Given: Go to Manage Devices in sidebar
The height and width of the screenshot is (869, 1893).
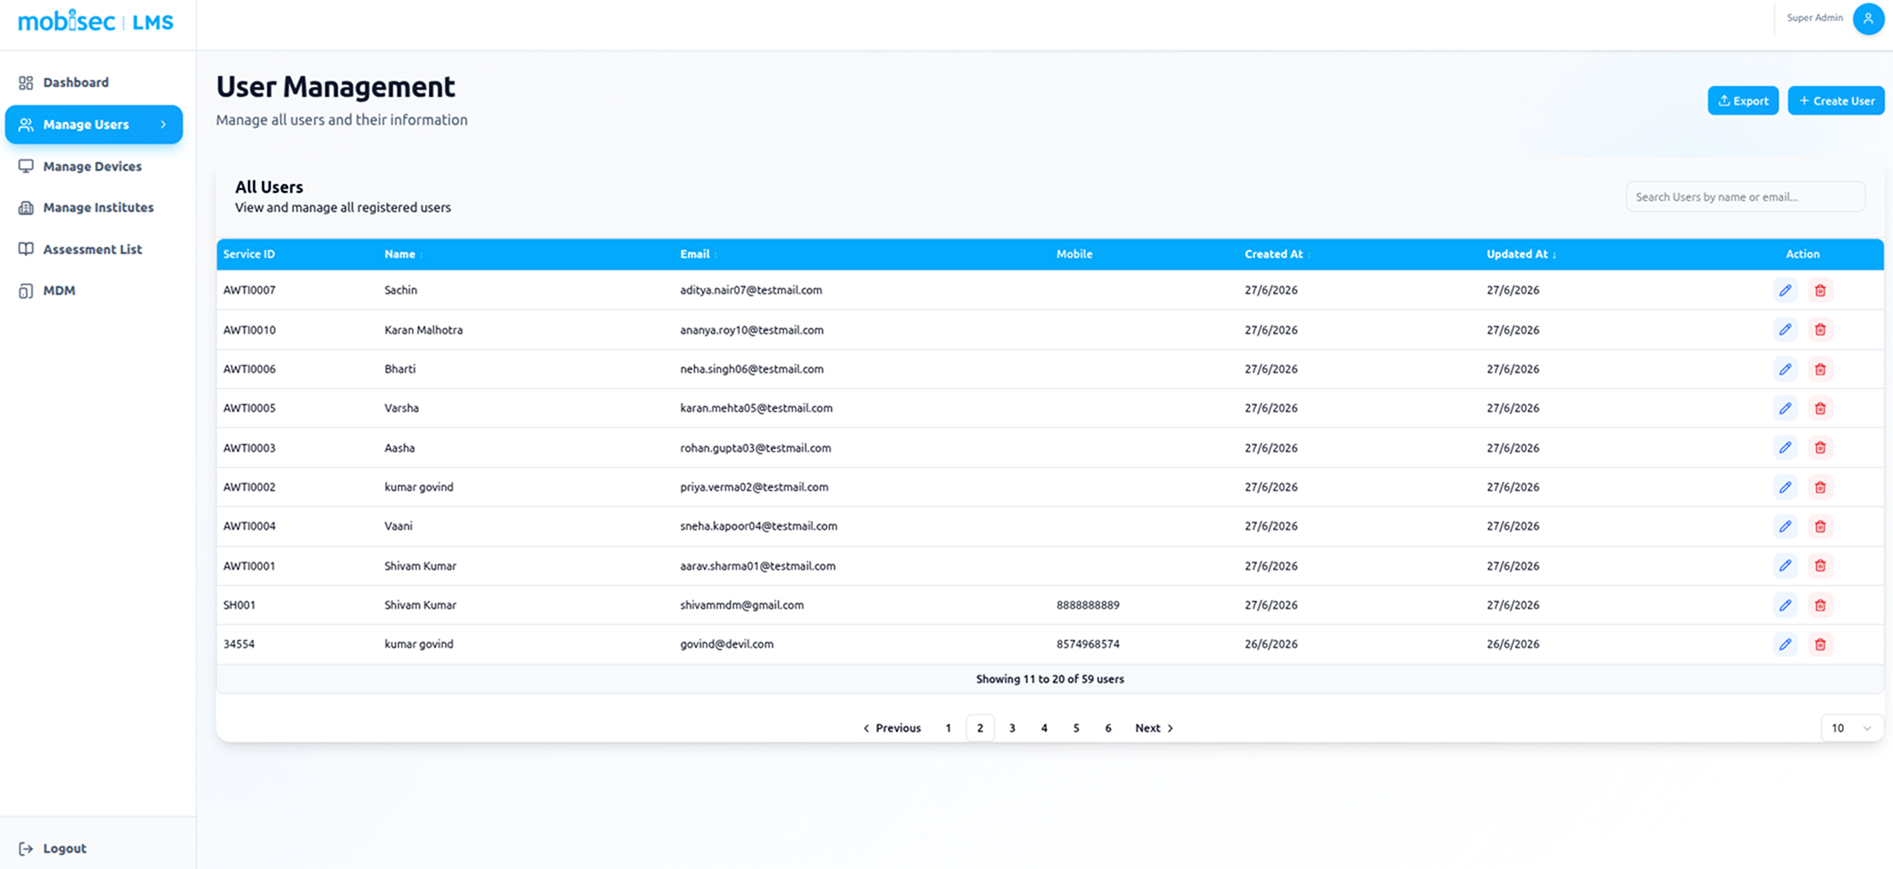Looking at the screenshot, I should (94, 166).
